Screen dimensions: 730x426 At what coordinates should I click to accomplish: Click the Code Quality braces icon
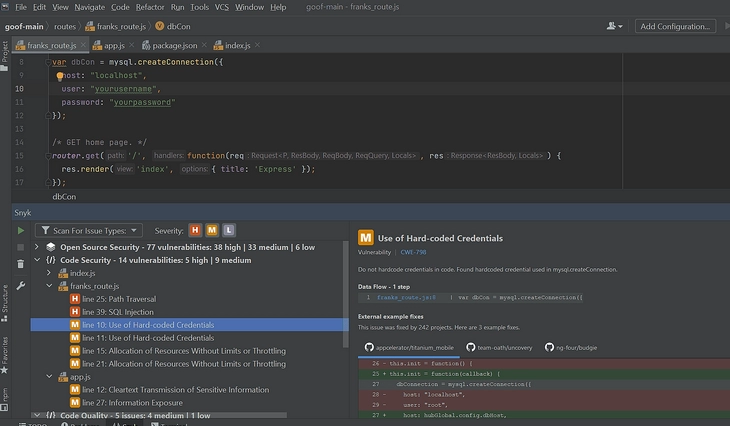coord(51,415)
